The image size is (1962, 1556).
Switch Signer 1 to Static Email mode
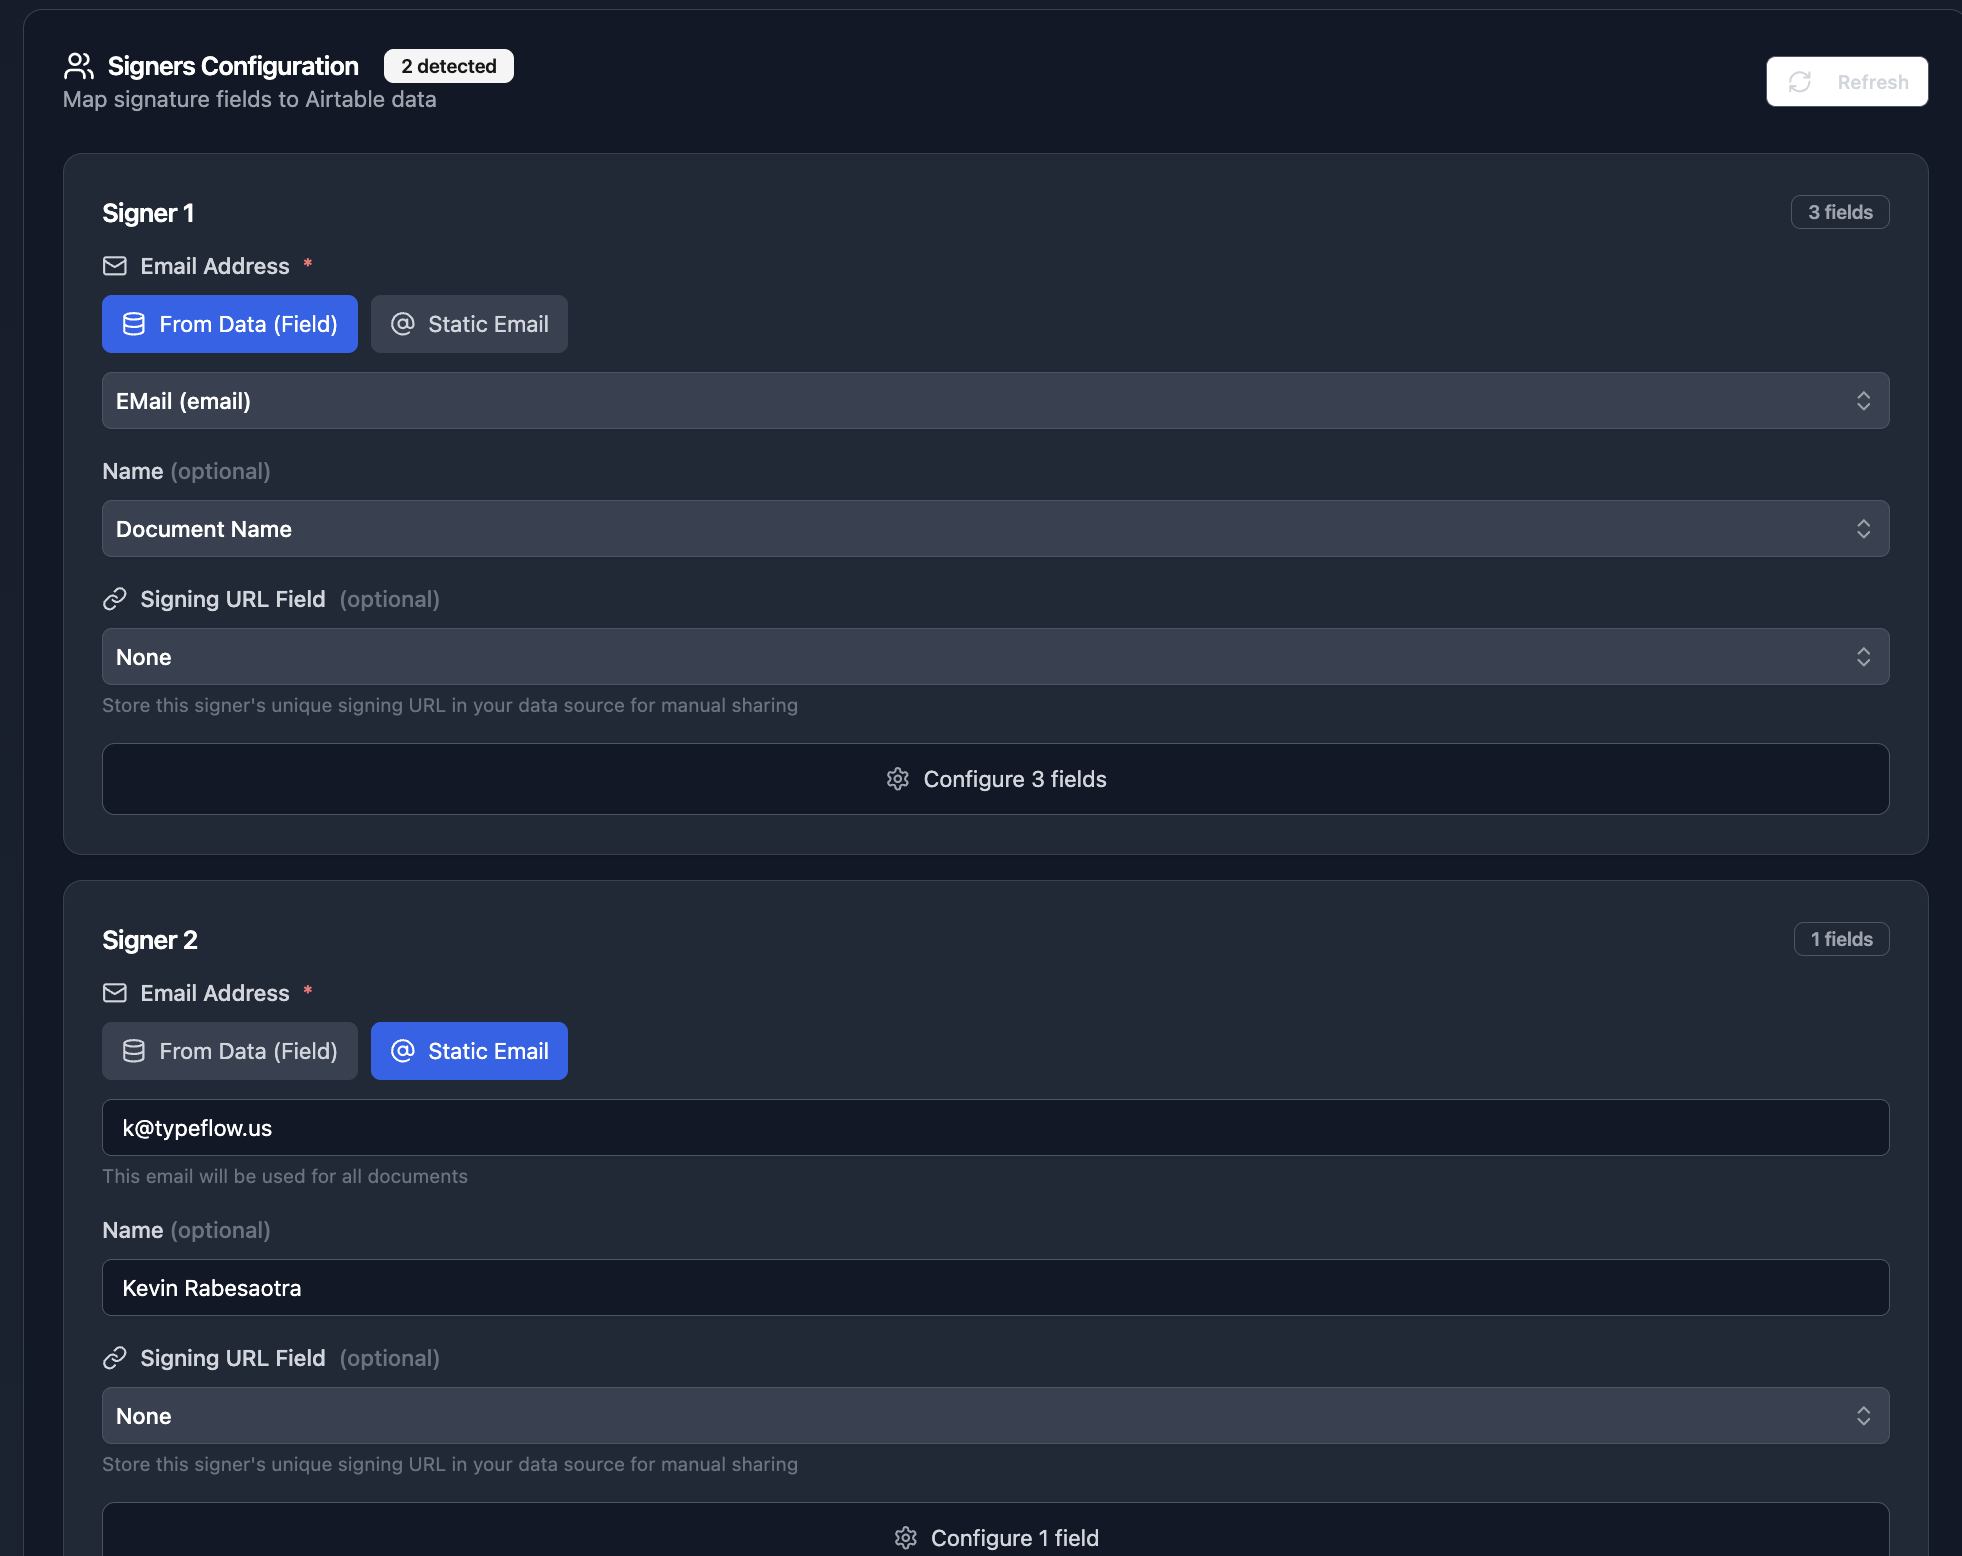(469, 324)
